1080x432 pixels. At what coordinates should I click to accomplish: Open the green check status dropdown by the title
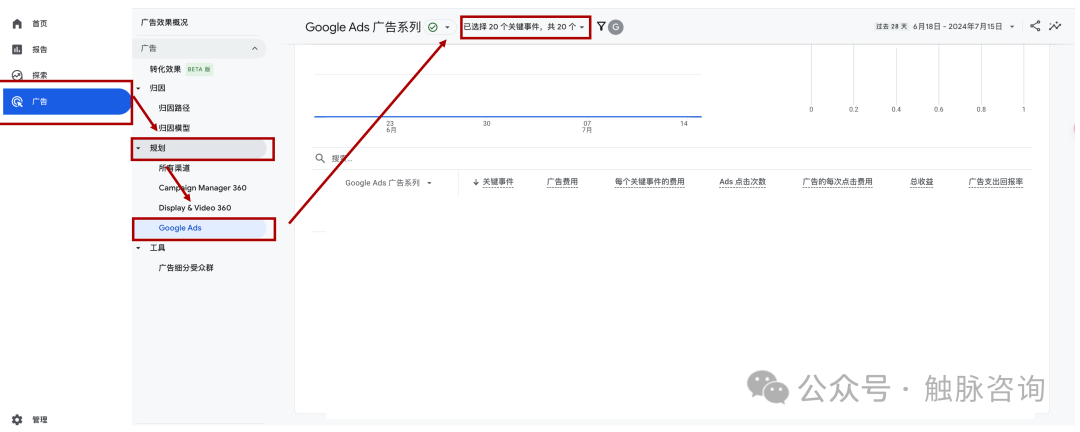tap(439, 27)
